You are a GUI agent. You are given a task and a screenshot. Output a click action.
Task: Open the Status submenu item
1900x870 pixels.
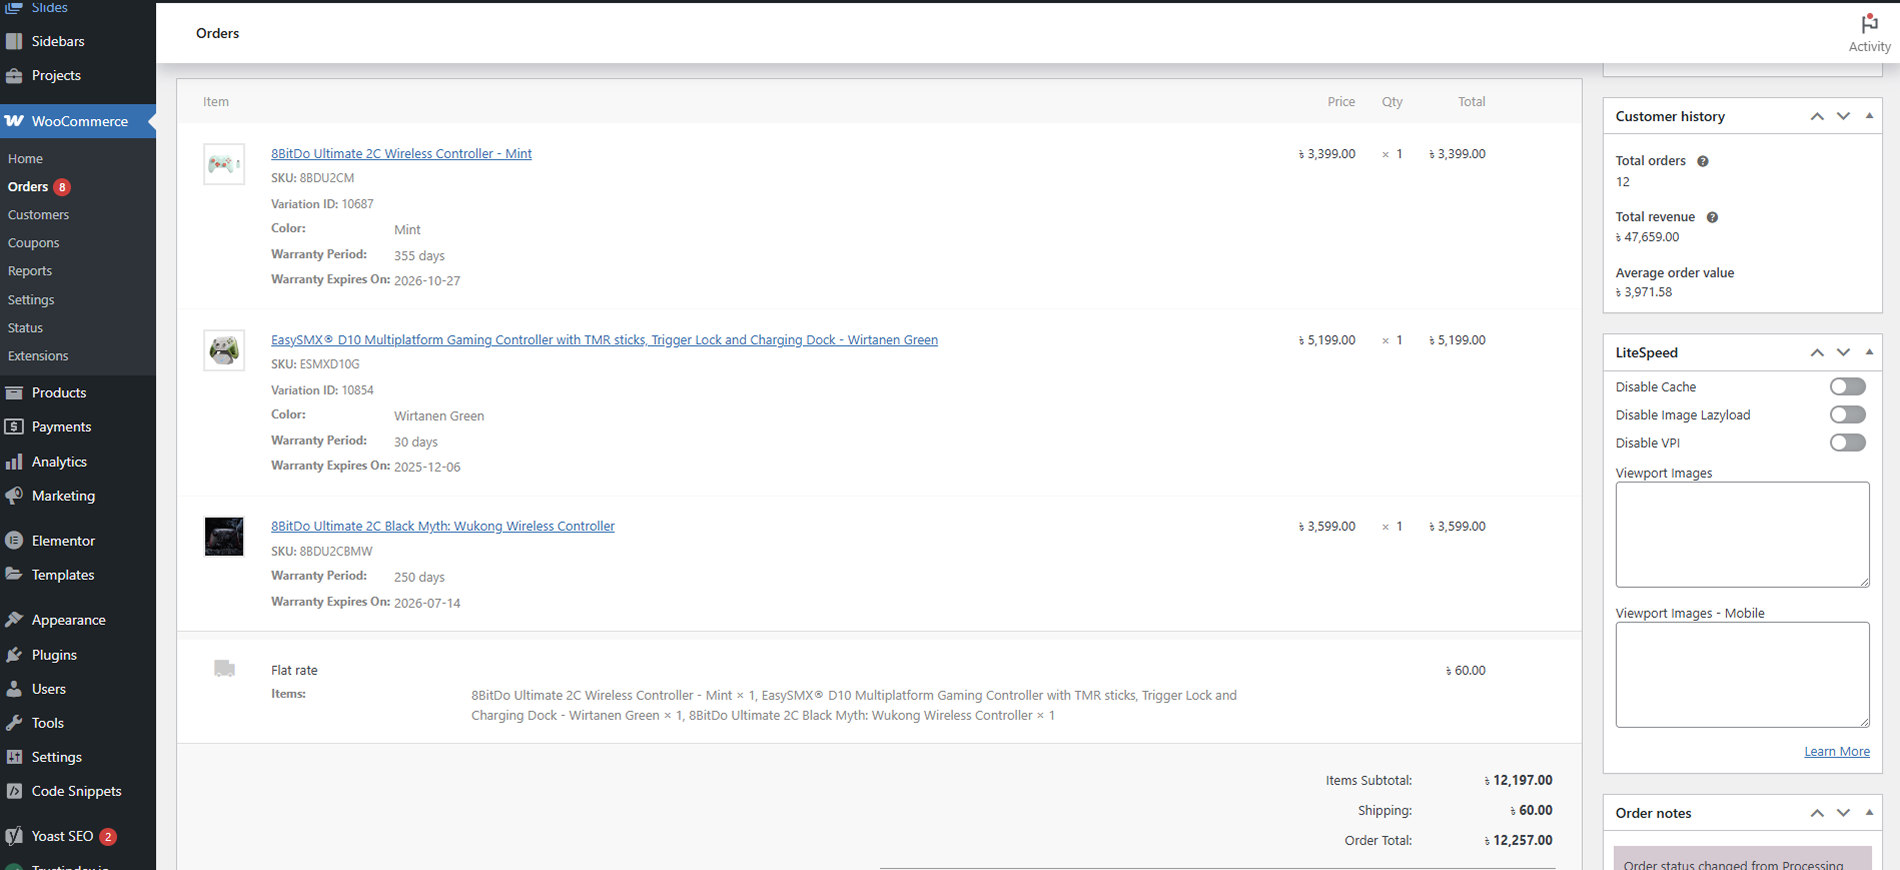pyautogui.click(x=25, y=327)
